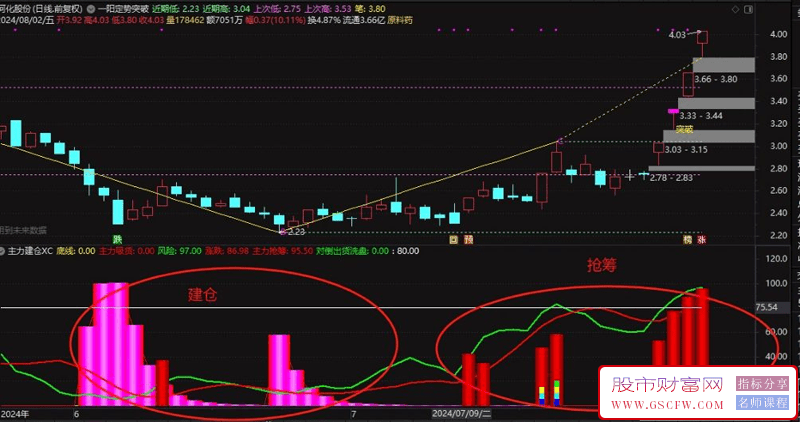Click the 近期低: 2.23 value

click(x=176, y=9)
